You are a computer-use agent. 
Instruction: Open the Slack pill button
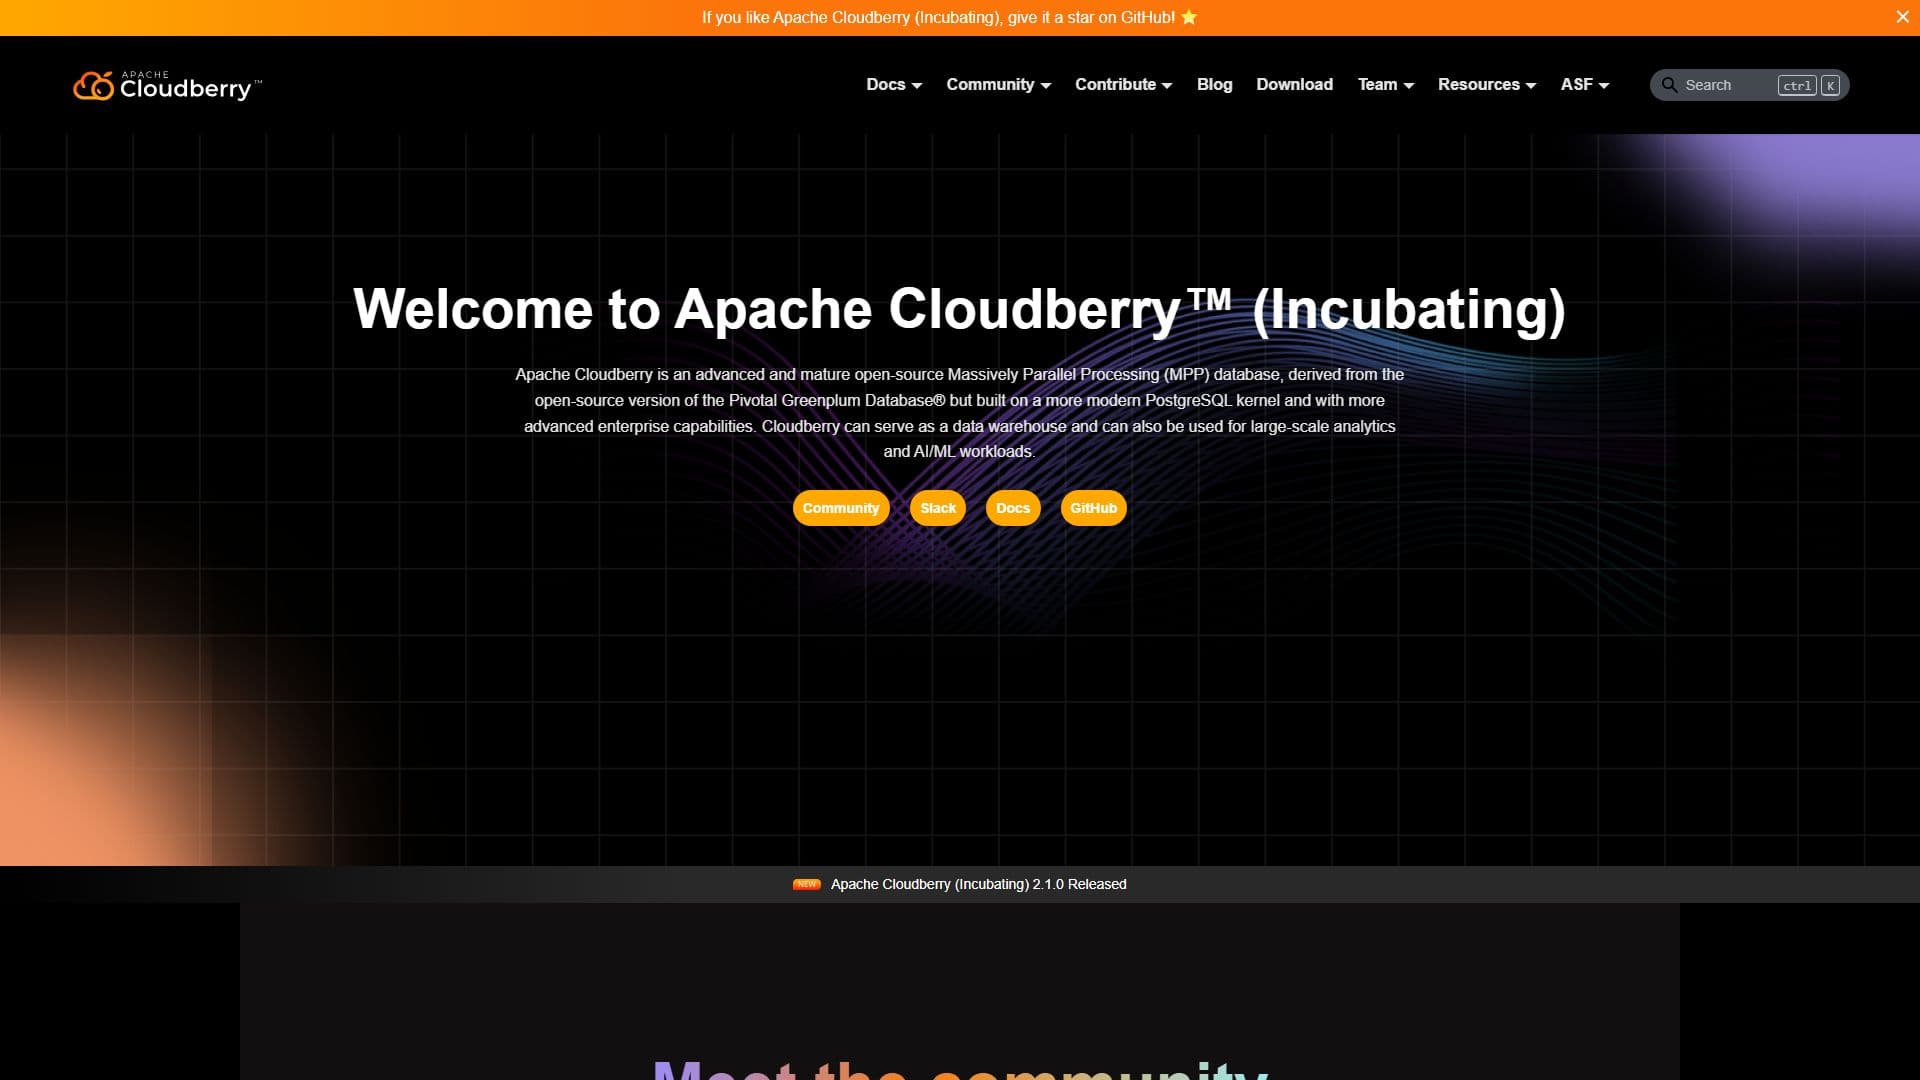pos(938,508)
